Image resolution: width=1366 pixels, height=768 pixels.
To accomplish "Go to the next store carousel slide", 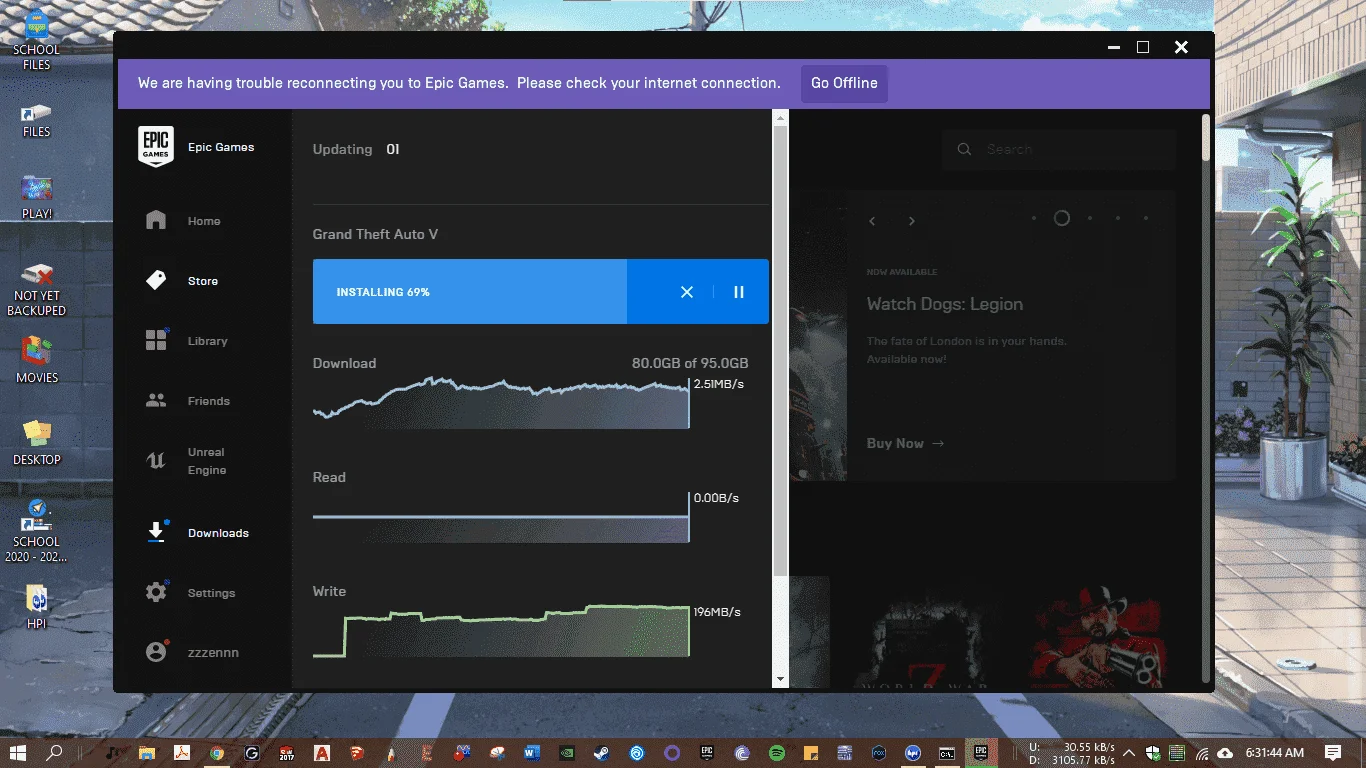I will [x=911, y=221].
